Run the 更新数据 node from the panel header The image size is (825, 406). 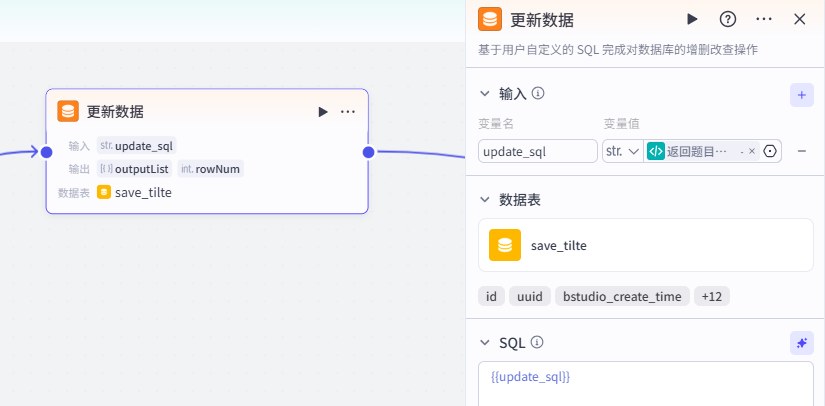pyautogui.click(x=692, y=19)
